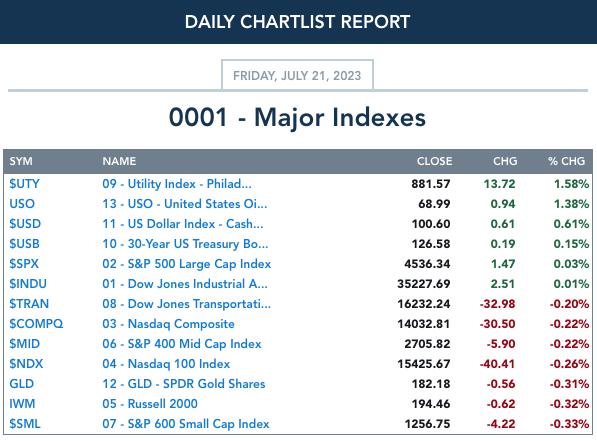
Task: Click the GLD symbol link
Action: click(21, 384)
